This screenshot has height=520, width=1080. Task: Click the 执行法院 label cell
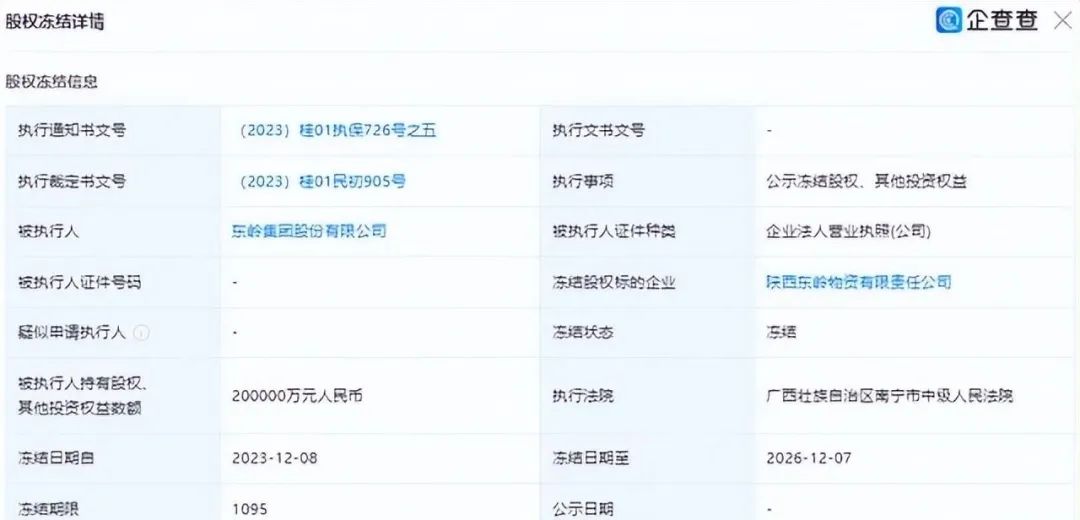tap(647, 396)
